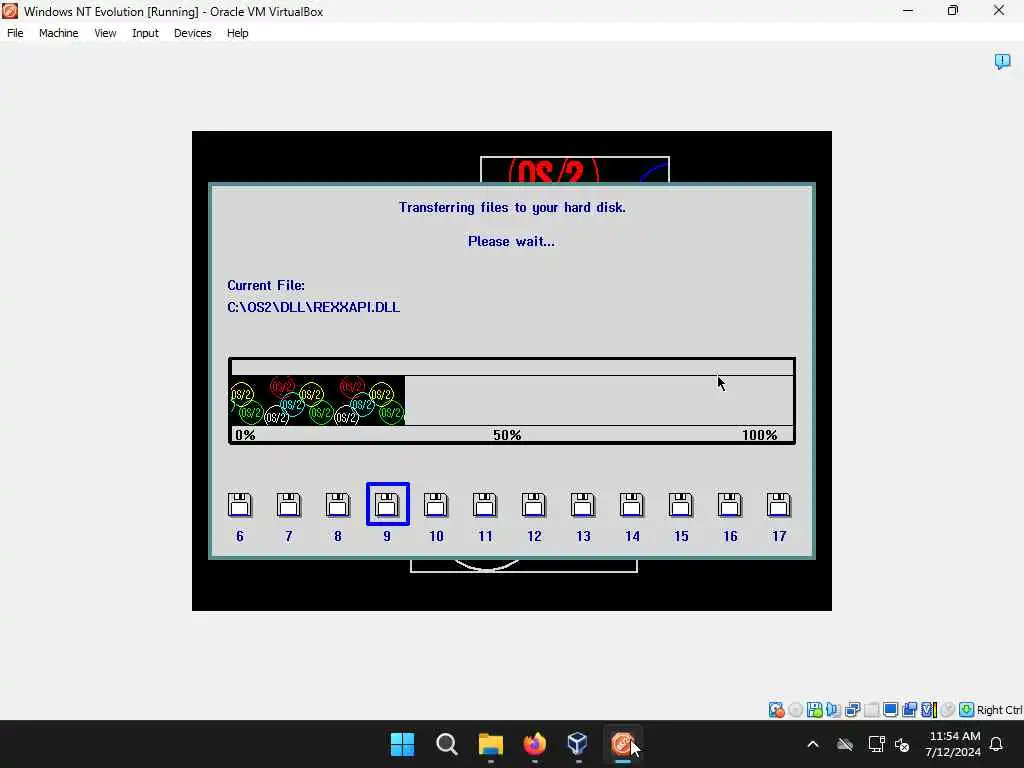1024x768 pixels.
Task: Open the Input menu
Action: click(145, 33)
